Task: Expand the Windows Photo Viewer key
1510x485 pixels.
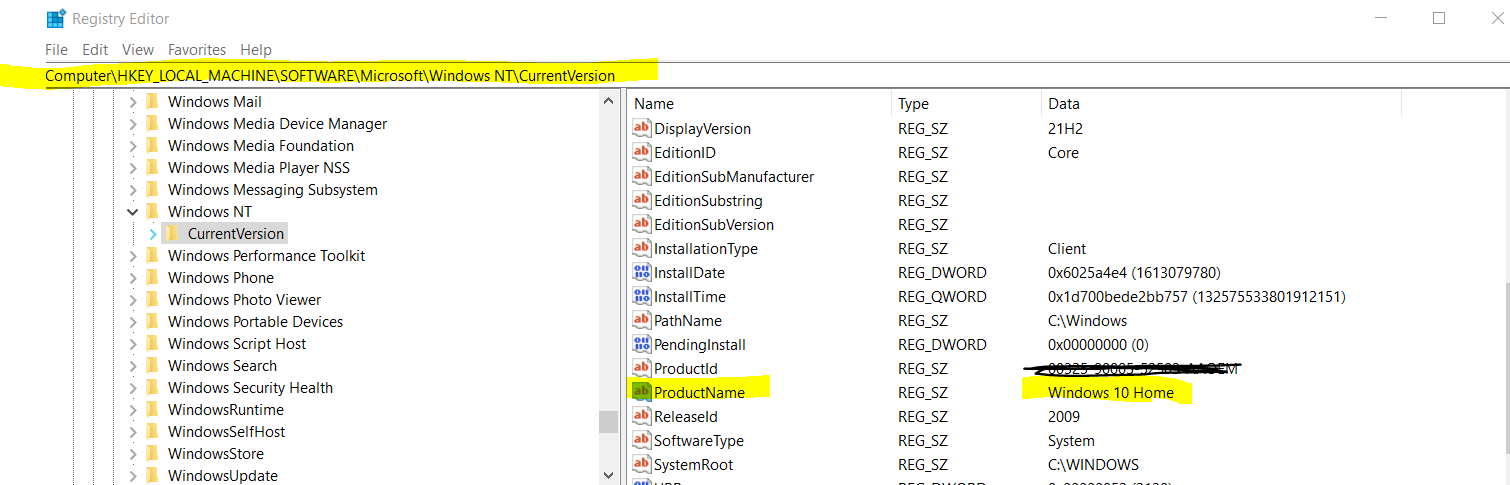Action: pos(133,299)
